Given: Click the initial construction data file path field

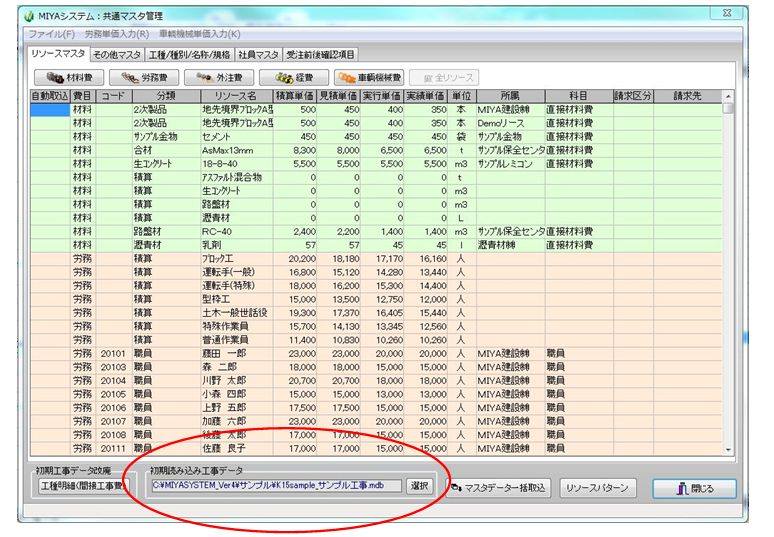Looking at the screenshot, I should (276, 486).
